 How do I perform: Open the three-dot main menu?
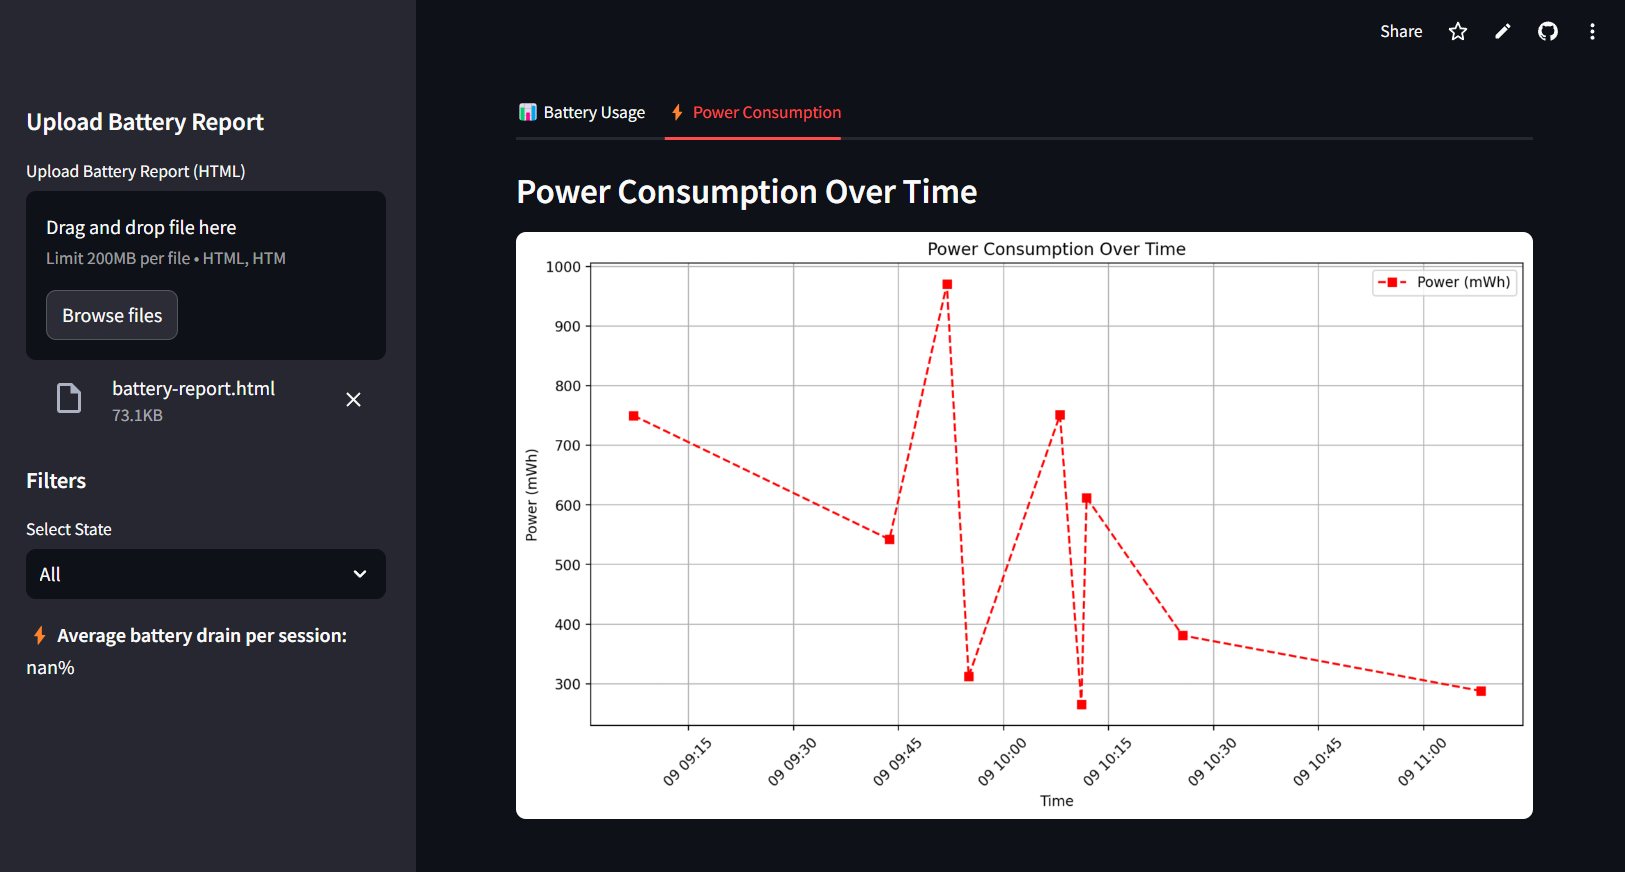click(x=1592, y=32)
